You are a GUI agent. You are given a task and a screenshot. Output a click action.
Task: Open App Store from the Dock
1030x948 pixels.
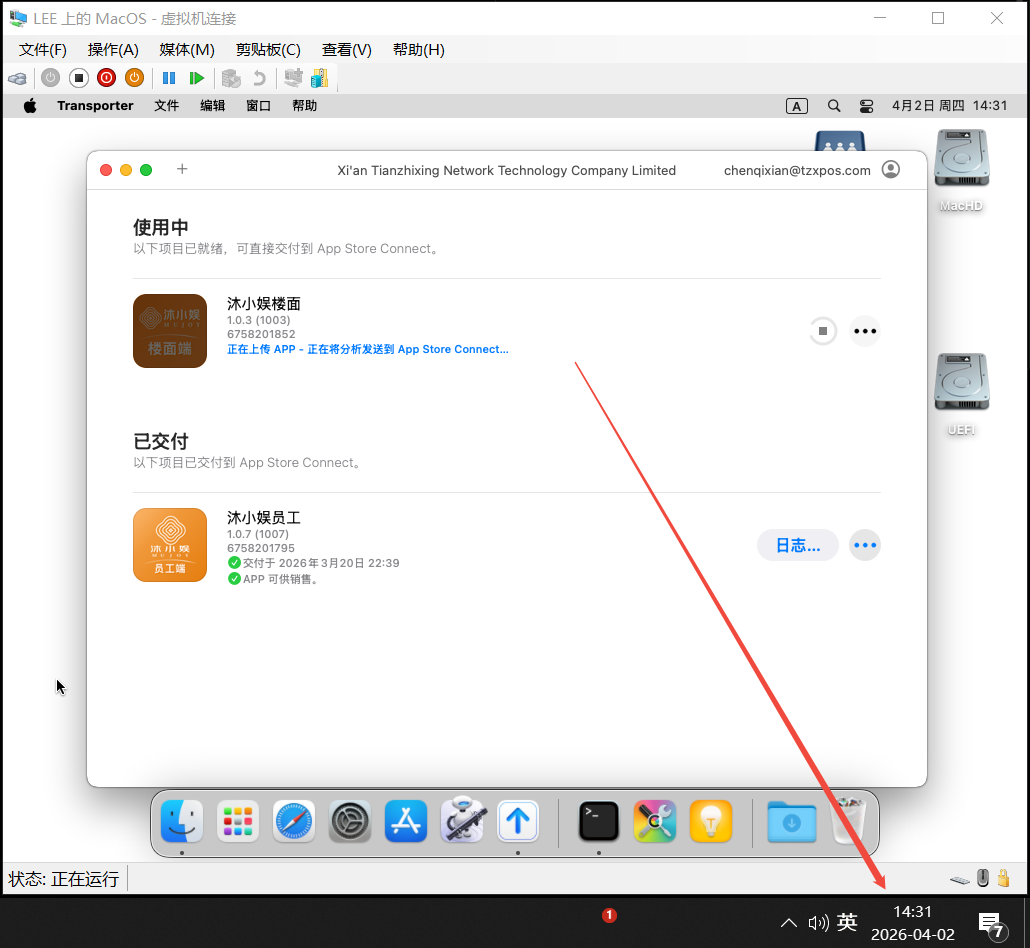(x=406, y=822)
